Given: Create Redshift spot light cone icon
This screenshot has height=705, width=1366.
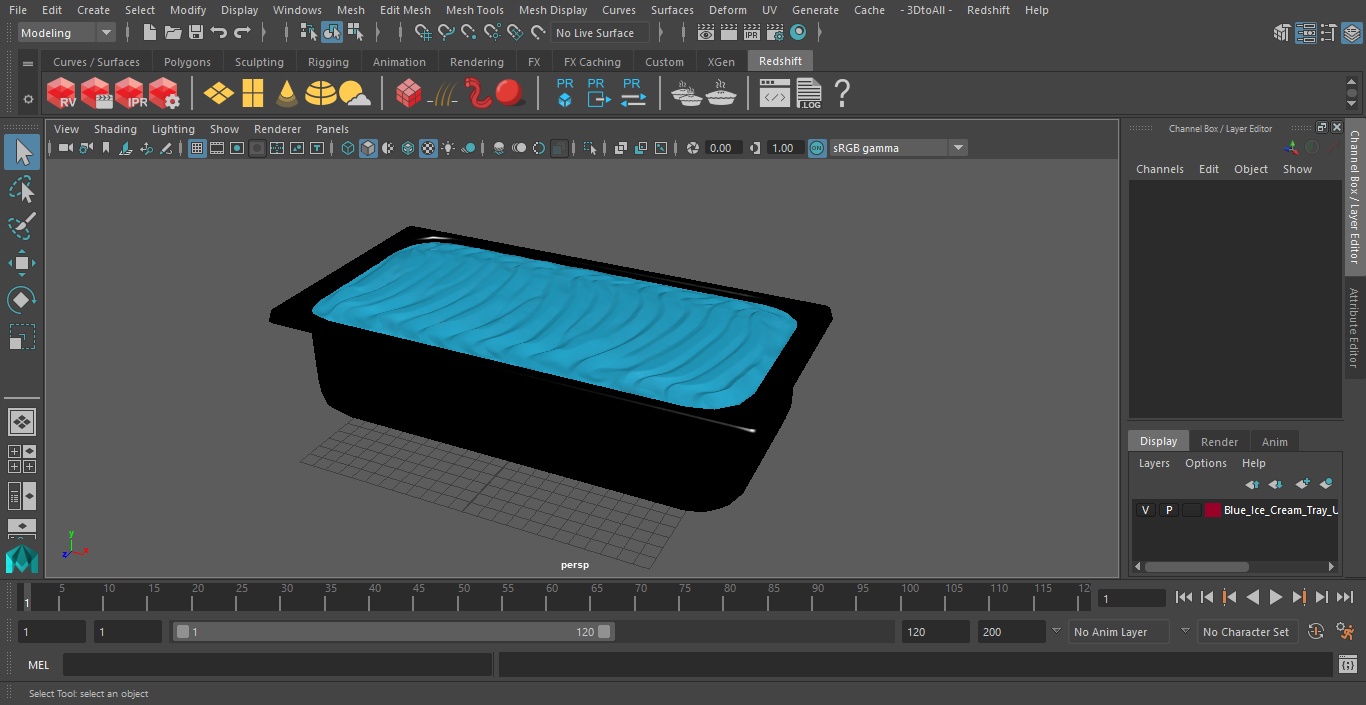Looking at the screenshot, I should pos(287,94).
